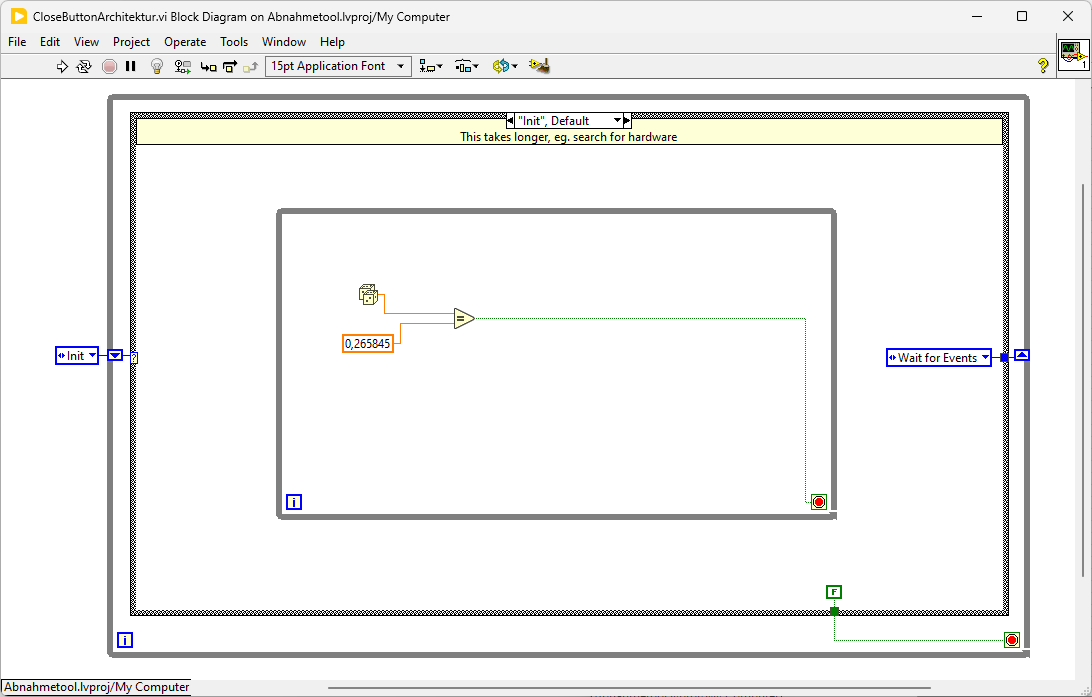Click Run Continuously icon
Viewport: 1092px width, 697px height.
(x=84, y=66)
